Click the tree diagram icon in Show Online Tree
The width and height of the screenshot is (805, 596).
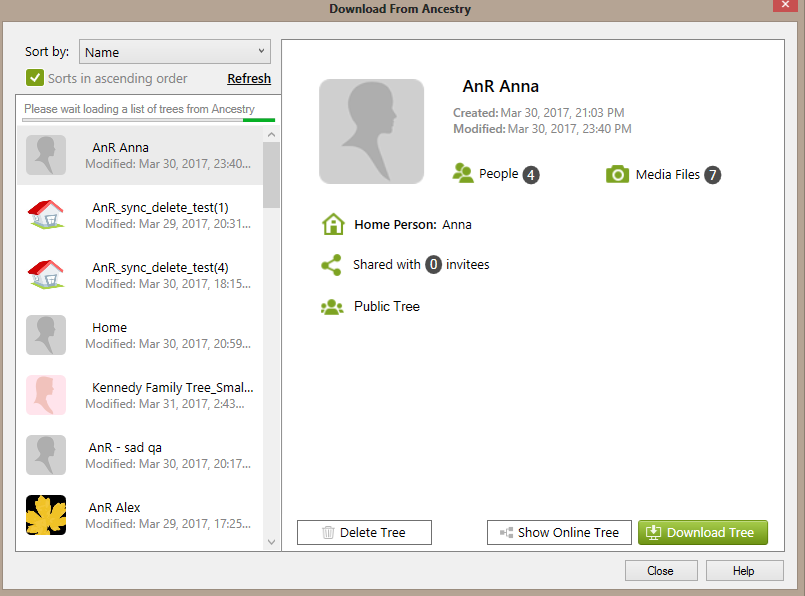point(506,532)
